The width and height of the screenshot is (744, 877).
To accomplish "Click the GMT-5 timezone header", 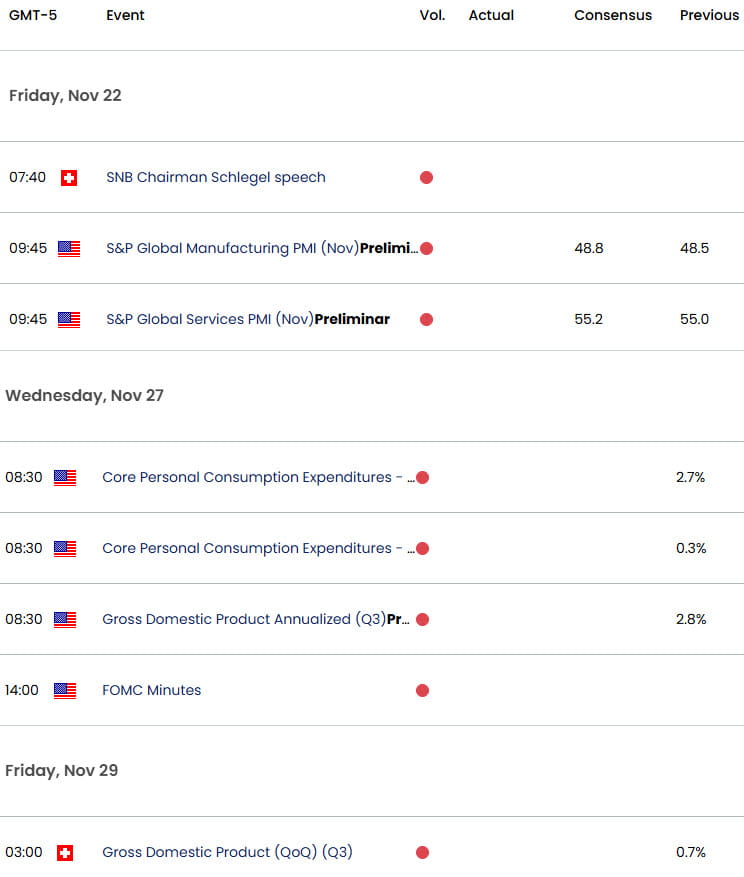I will click(x=33, y=15).
